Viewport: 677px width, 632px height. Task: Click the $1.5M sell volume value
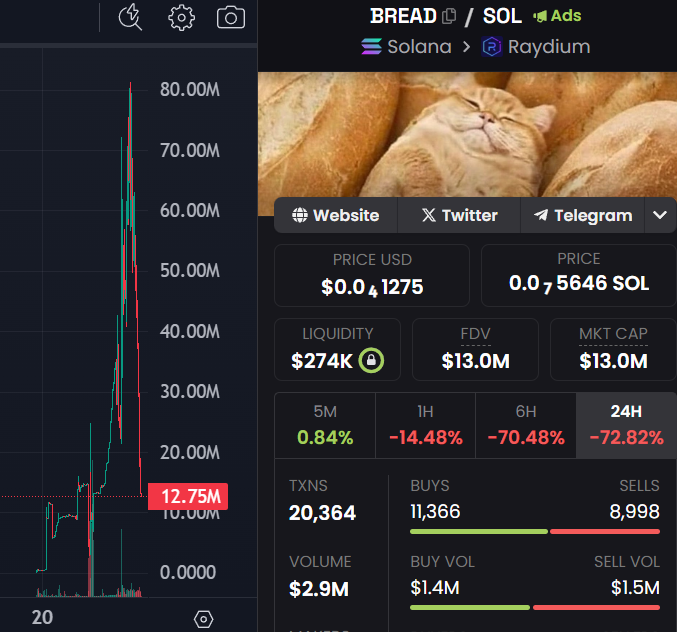click(635, 588)
